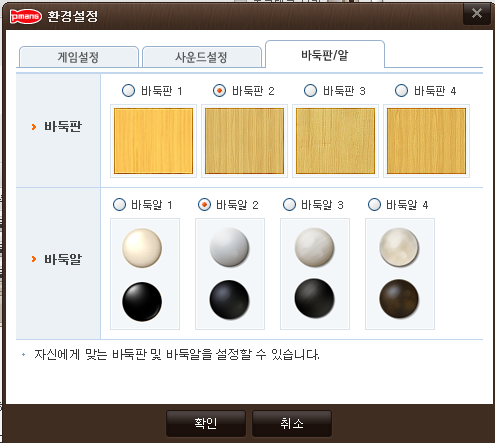Choose the black stone of 바둑알 3
The height and width of the screenshot is (443, 495).
(x=314, y=299)
